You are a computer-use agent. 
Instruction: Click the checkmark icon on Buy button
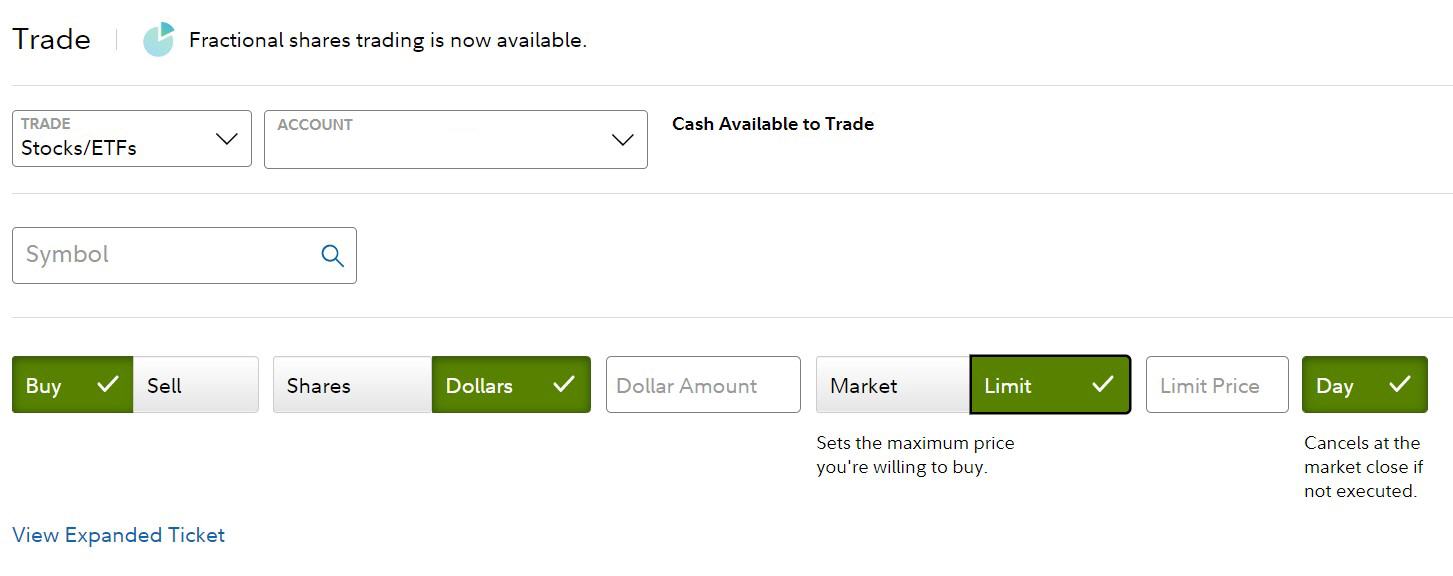107,384
